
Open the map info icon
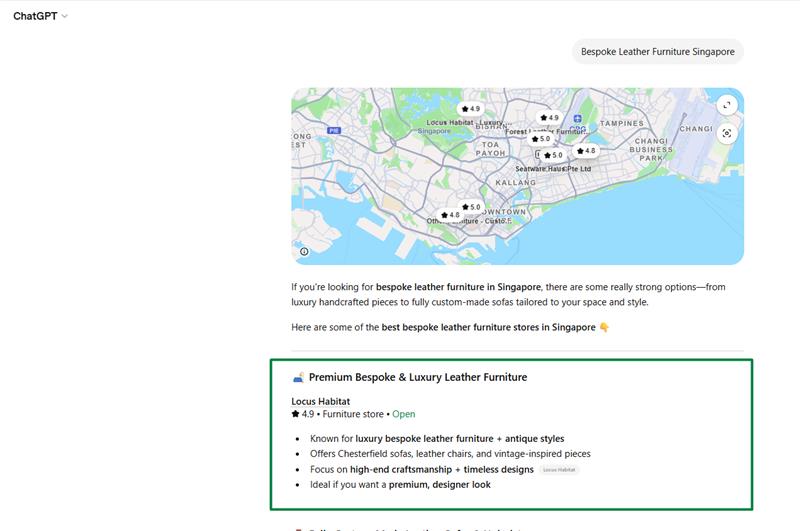click(305, 251)
